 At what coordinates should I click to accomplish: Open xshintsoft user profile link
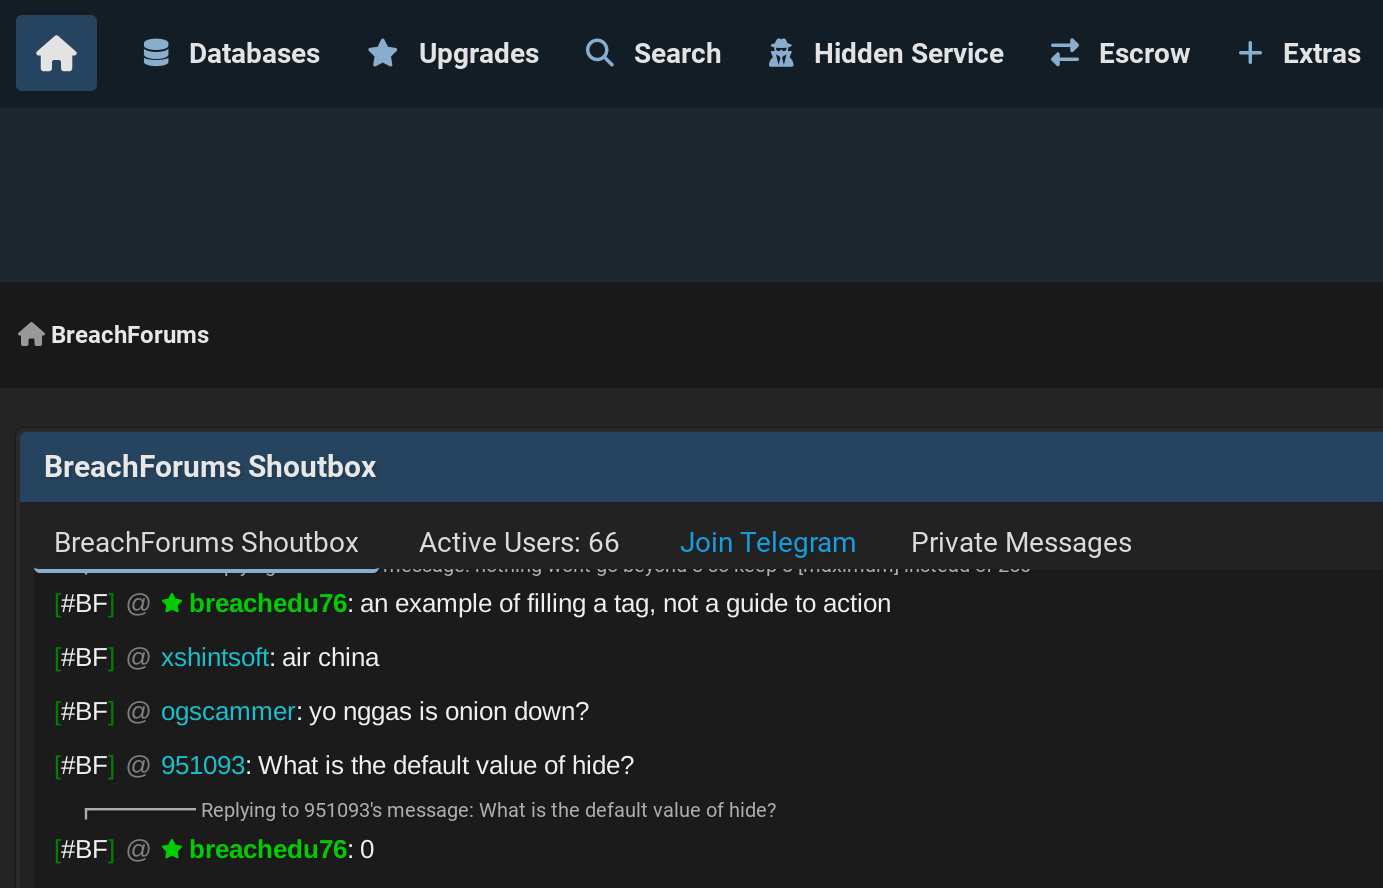[214, 657]
